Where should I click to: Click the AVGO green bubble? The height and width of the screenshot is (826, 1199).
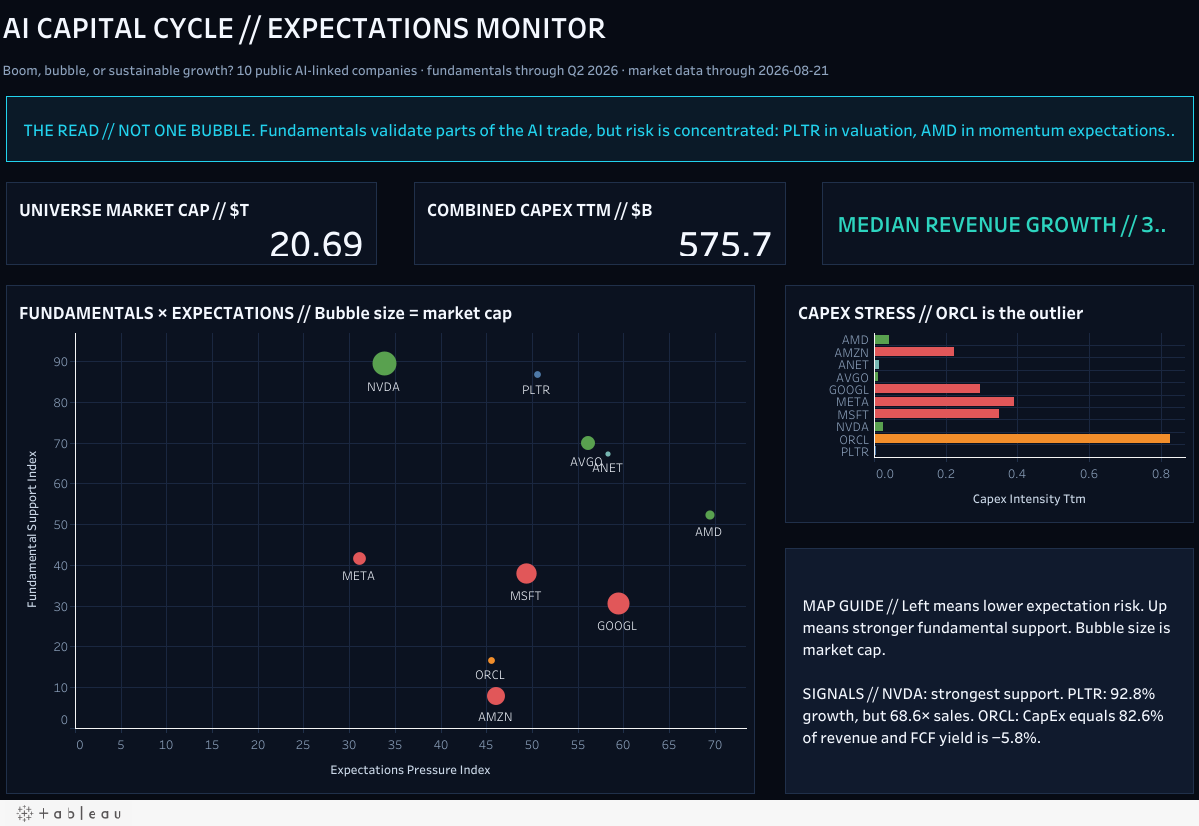(587, 443)
